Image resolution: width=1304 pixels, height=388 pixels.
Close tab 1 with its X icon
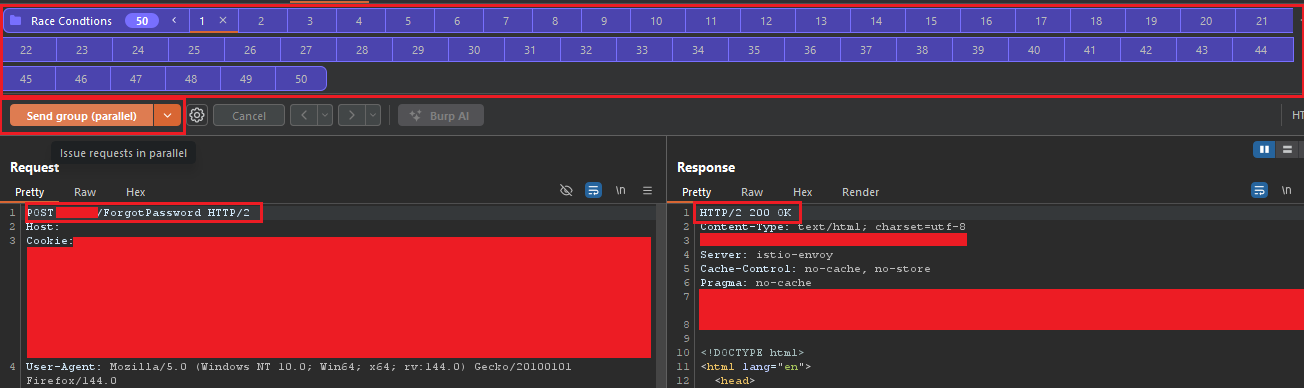coord(223,21)
